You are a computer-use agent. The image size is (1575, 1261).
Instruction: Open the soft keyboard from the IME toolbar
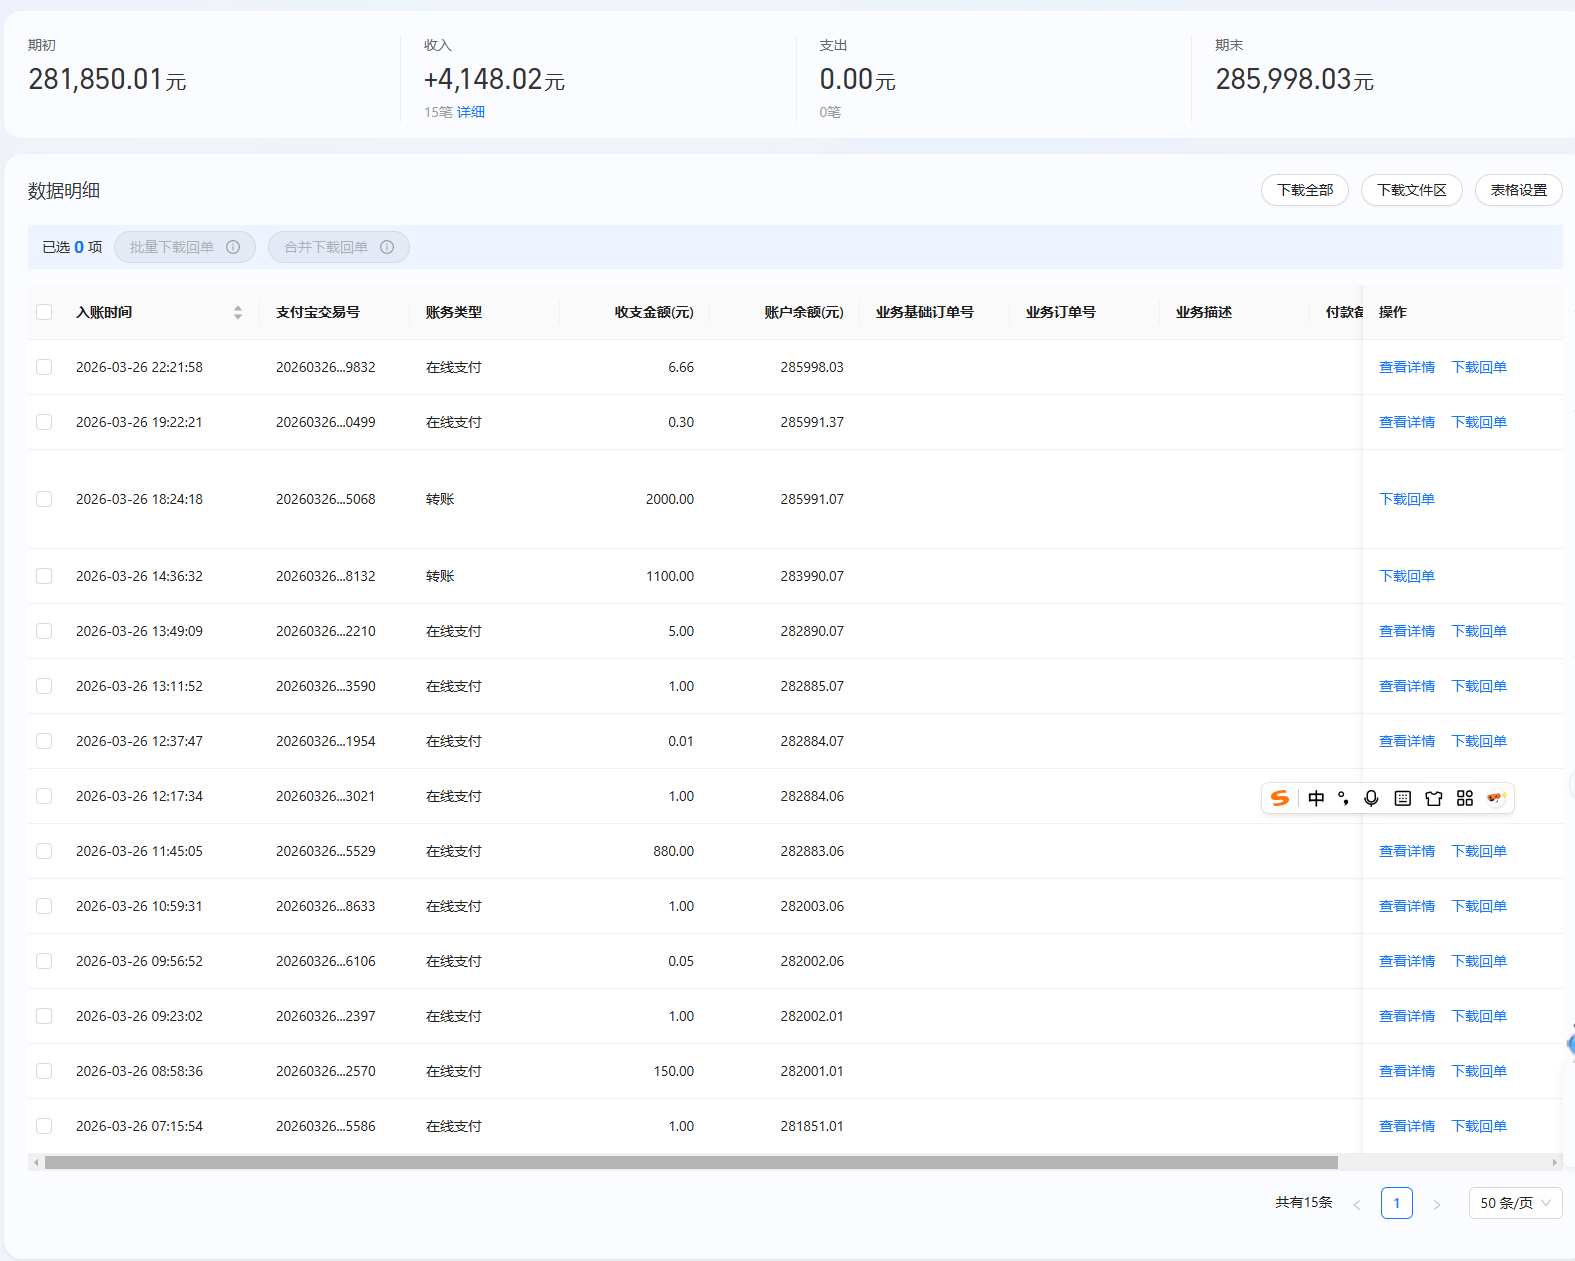[1402, 798]
